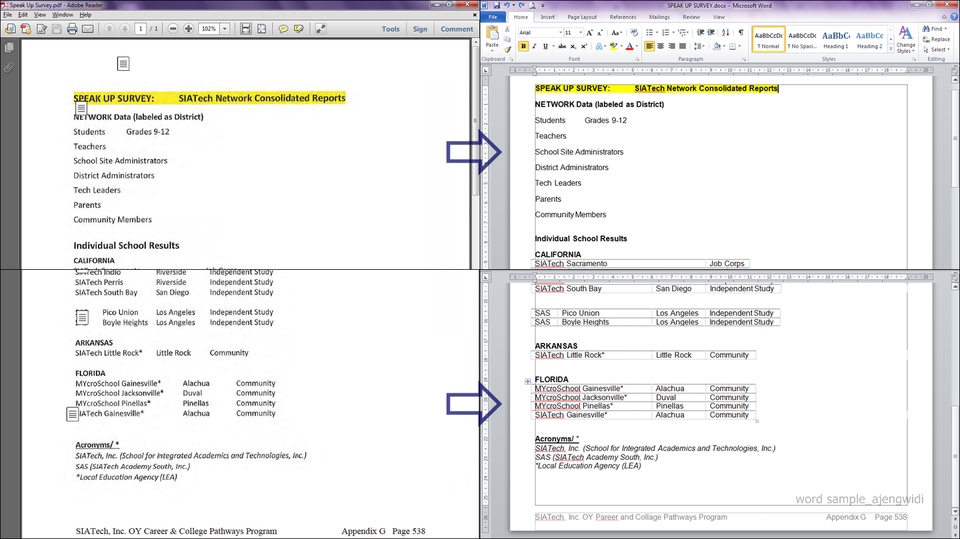Click the email envelope icon in Adobe Reader
Screen dimensions: 960x539
[x=88, y=29]
